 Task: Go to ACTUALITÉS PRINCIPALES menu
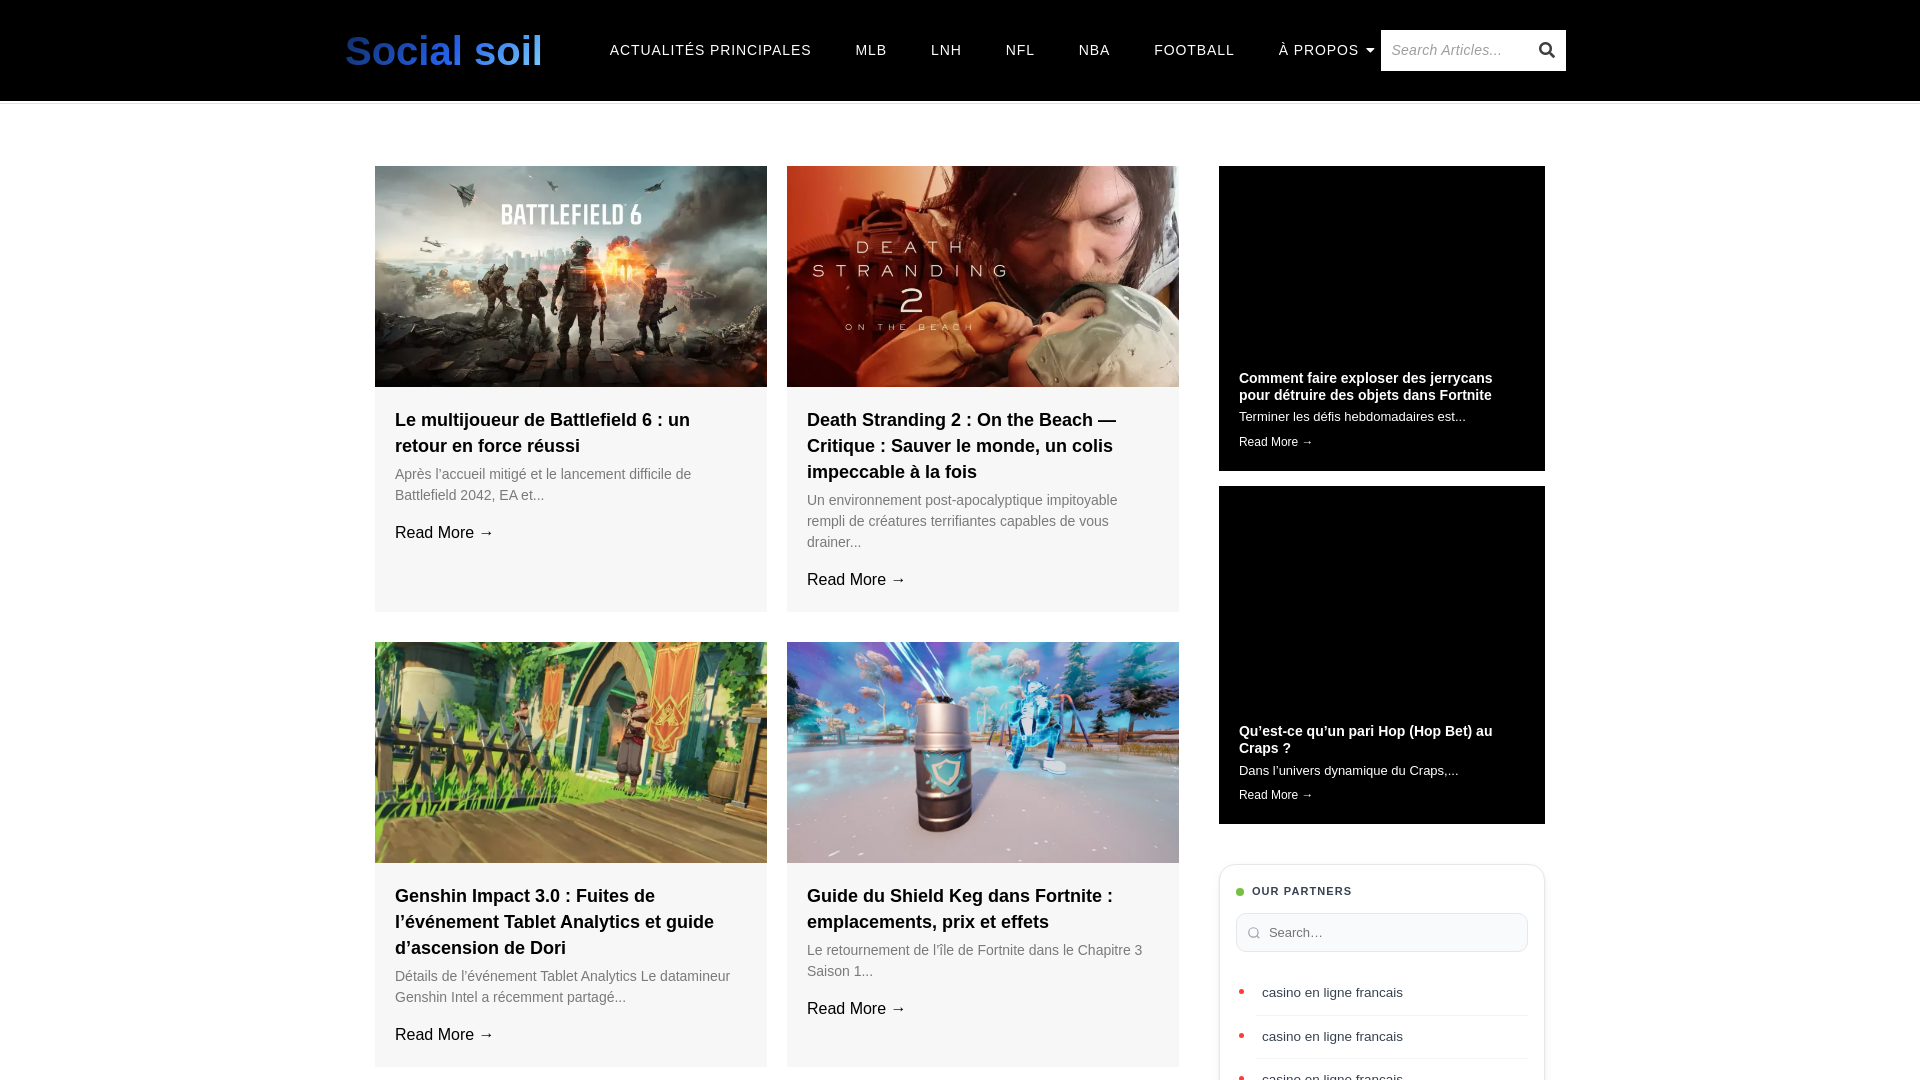click(710, 50)
